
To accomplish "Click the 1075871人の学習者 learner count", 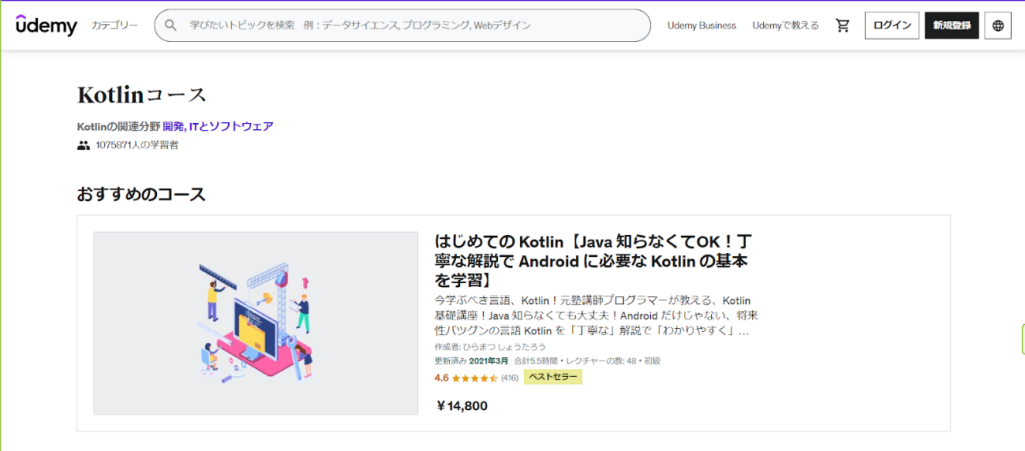I will coord(137,145).
